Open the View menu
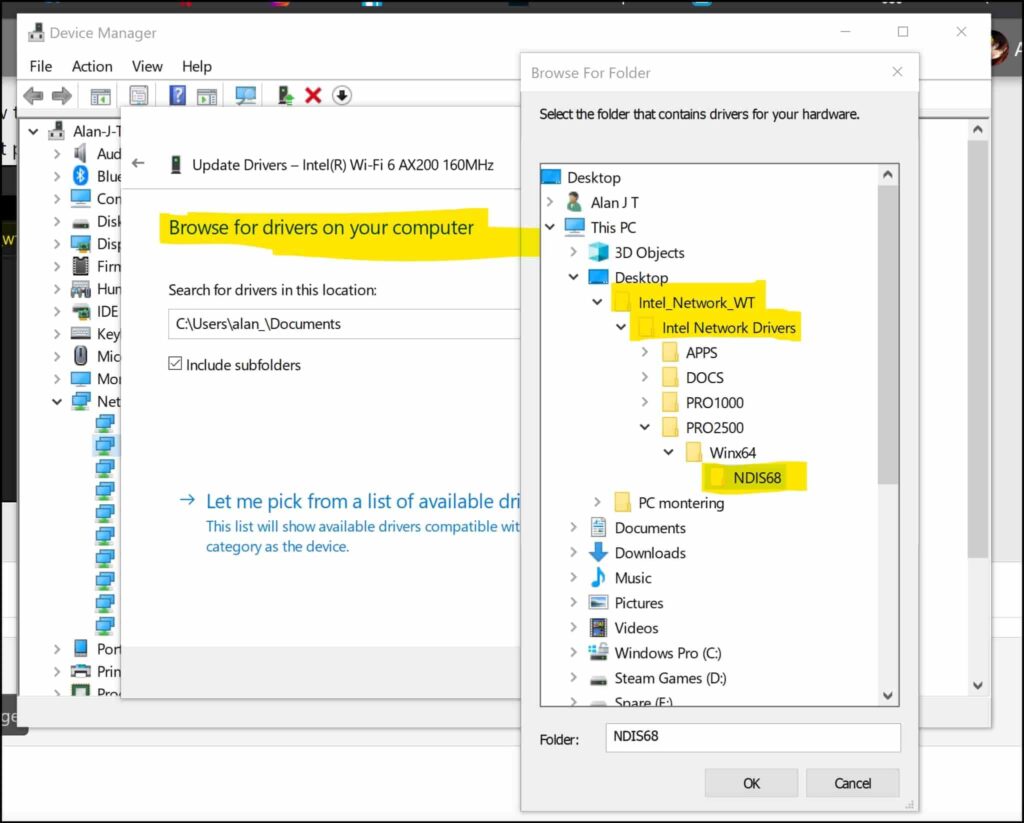This screenshot has height=823, width=1024. (x=147, y=66)
